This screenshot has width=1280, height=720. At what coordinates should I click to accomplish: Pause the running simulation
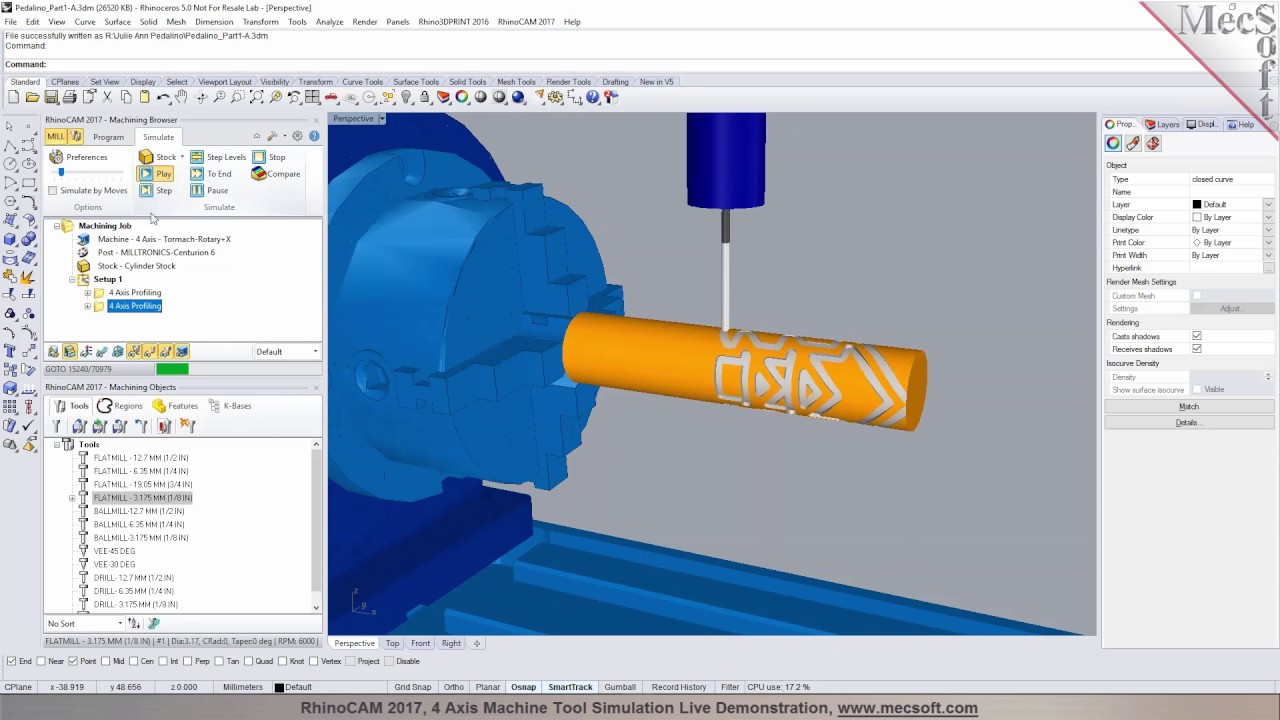(209, 190)
